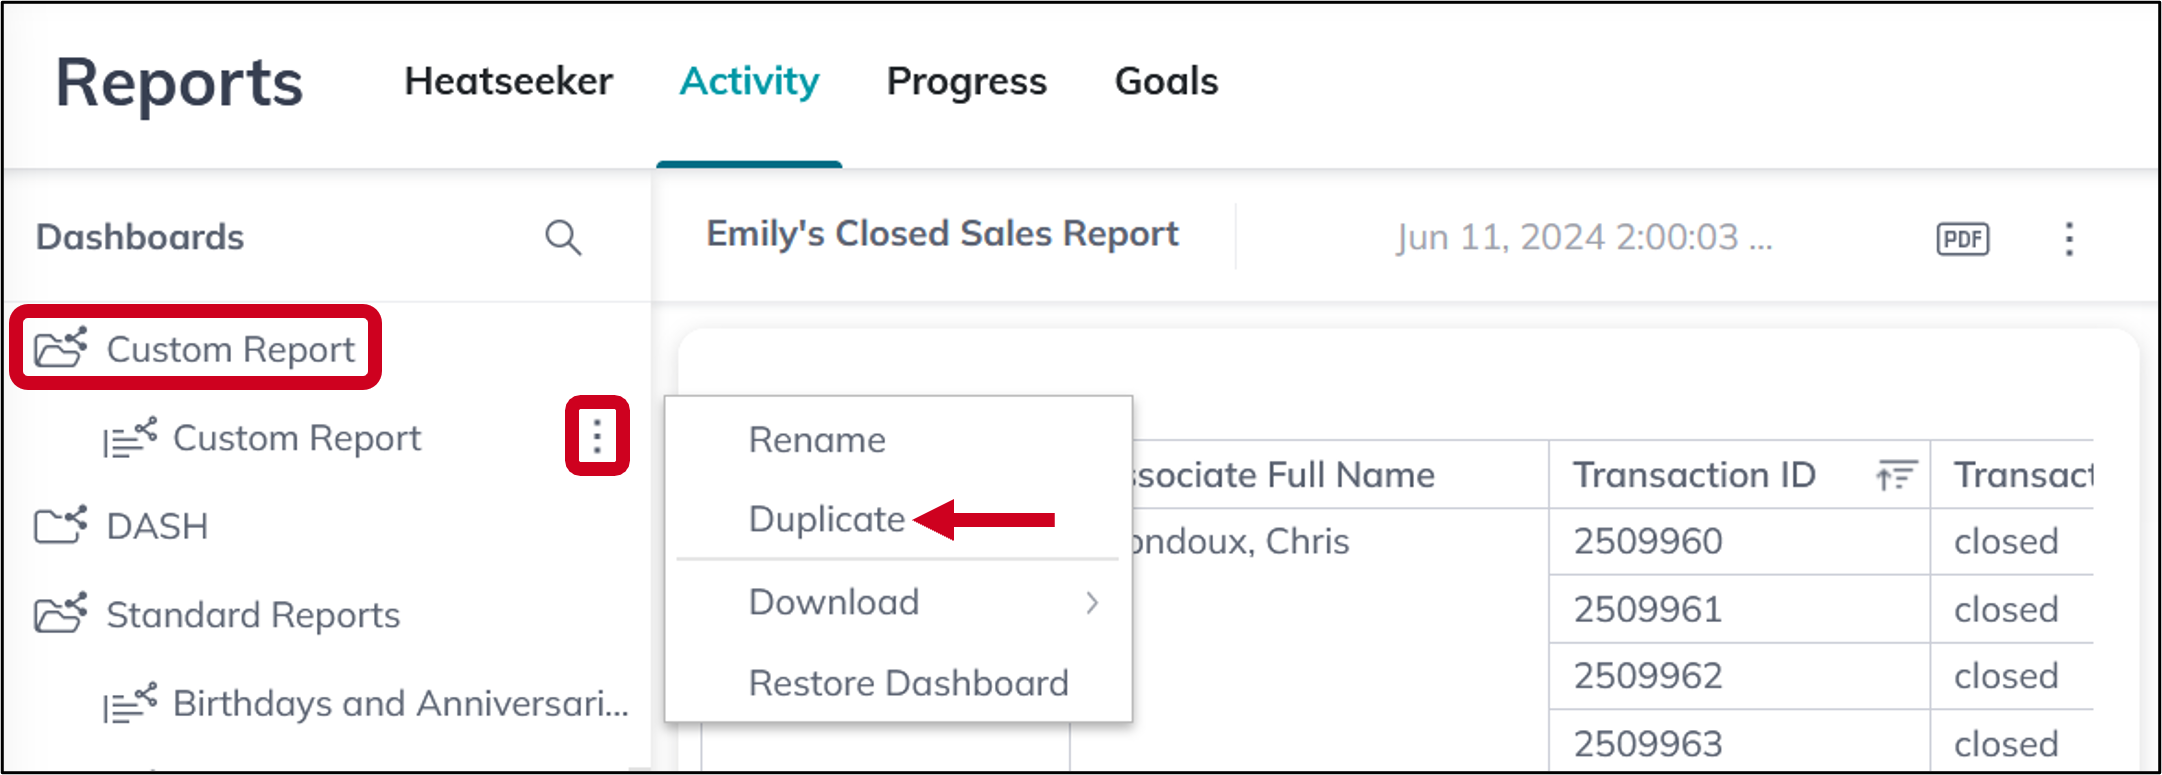
Task: Expand the Custom Report folder
Action: (x=231, y=349)
